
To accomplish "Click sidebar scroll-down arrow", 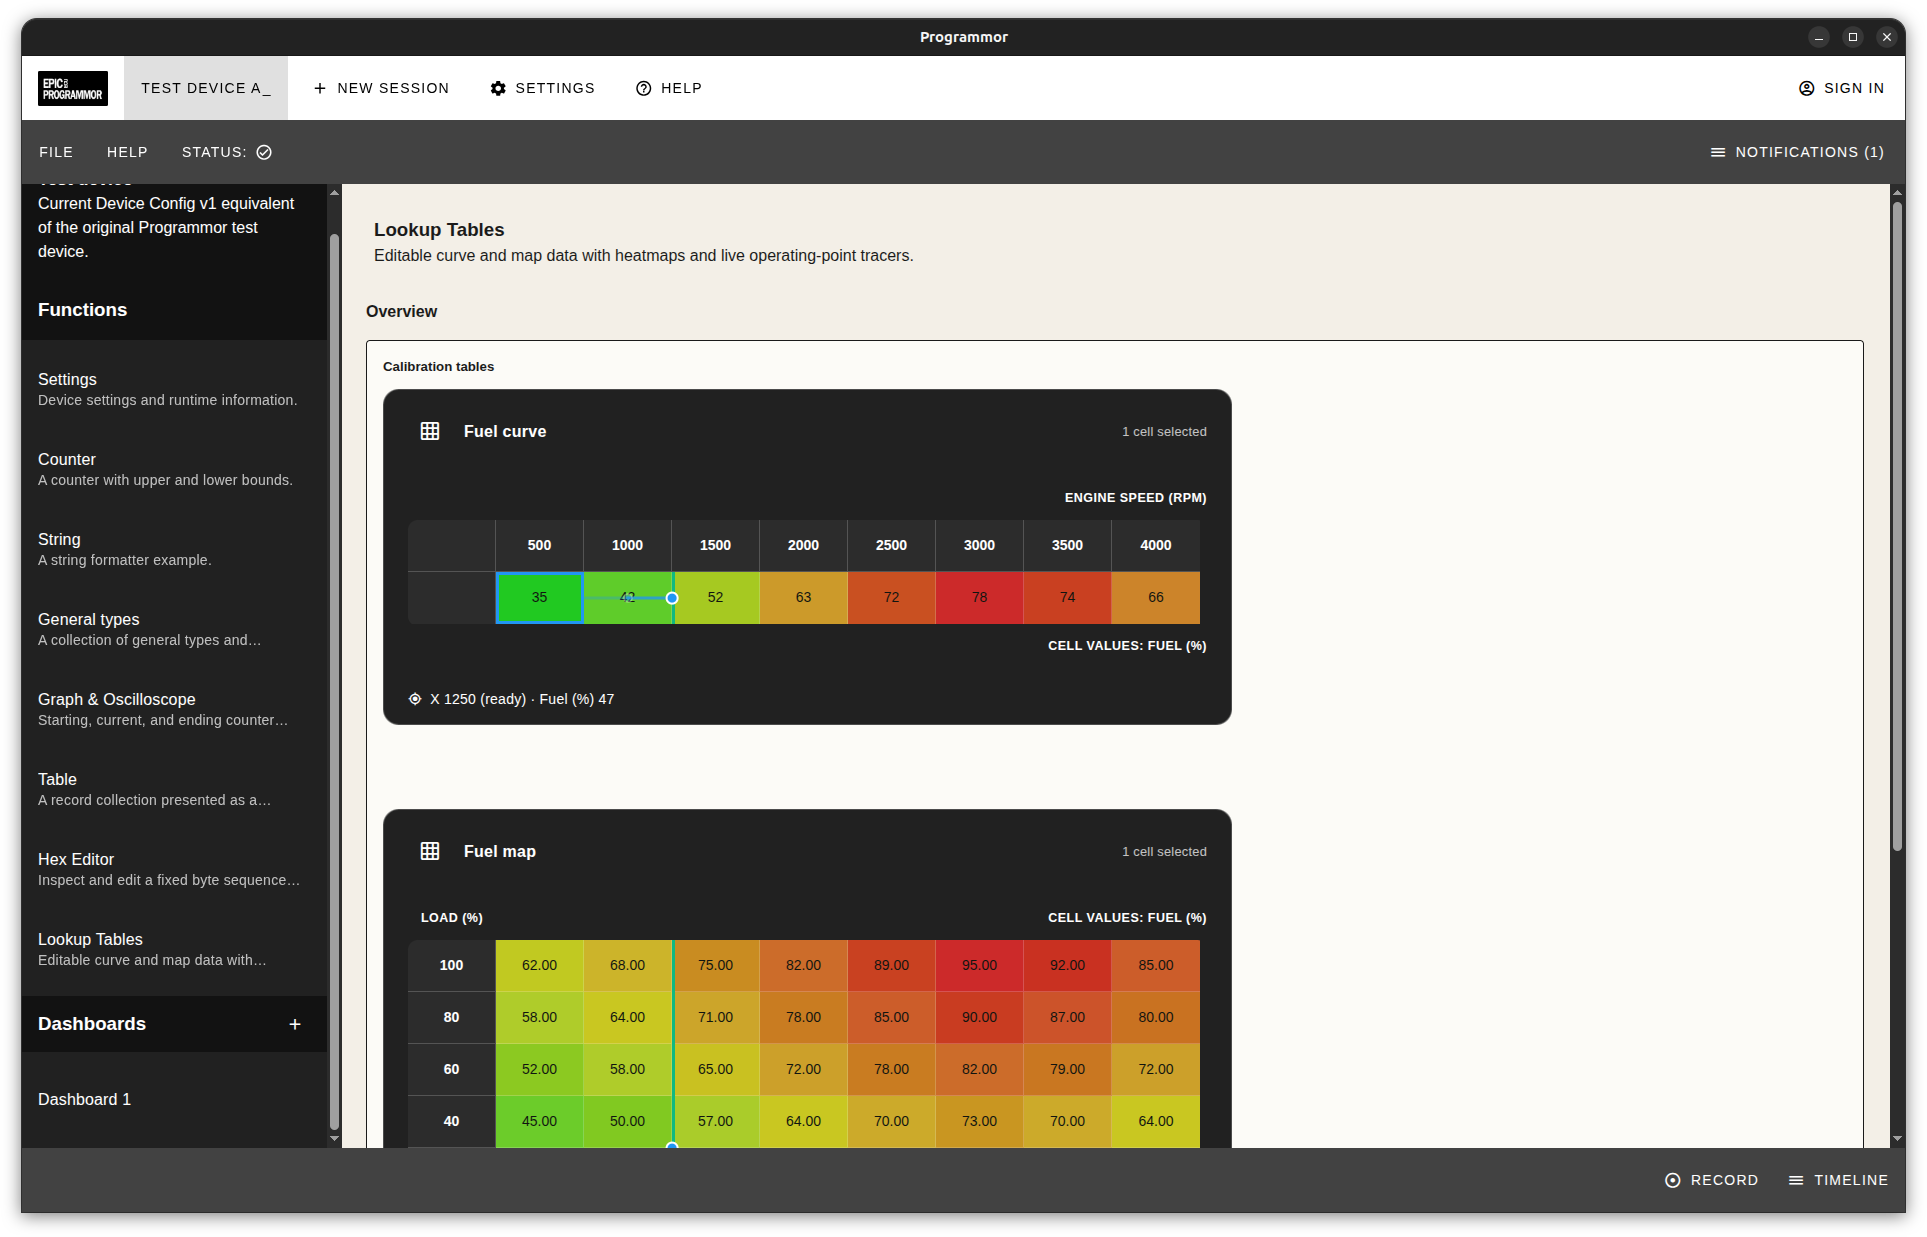I will [x=334, y=1139].
